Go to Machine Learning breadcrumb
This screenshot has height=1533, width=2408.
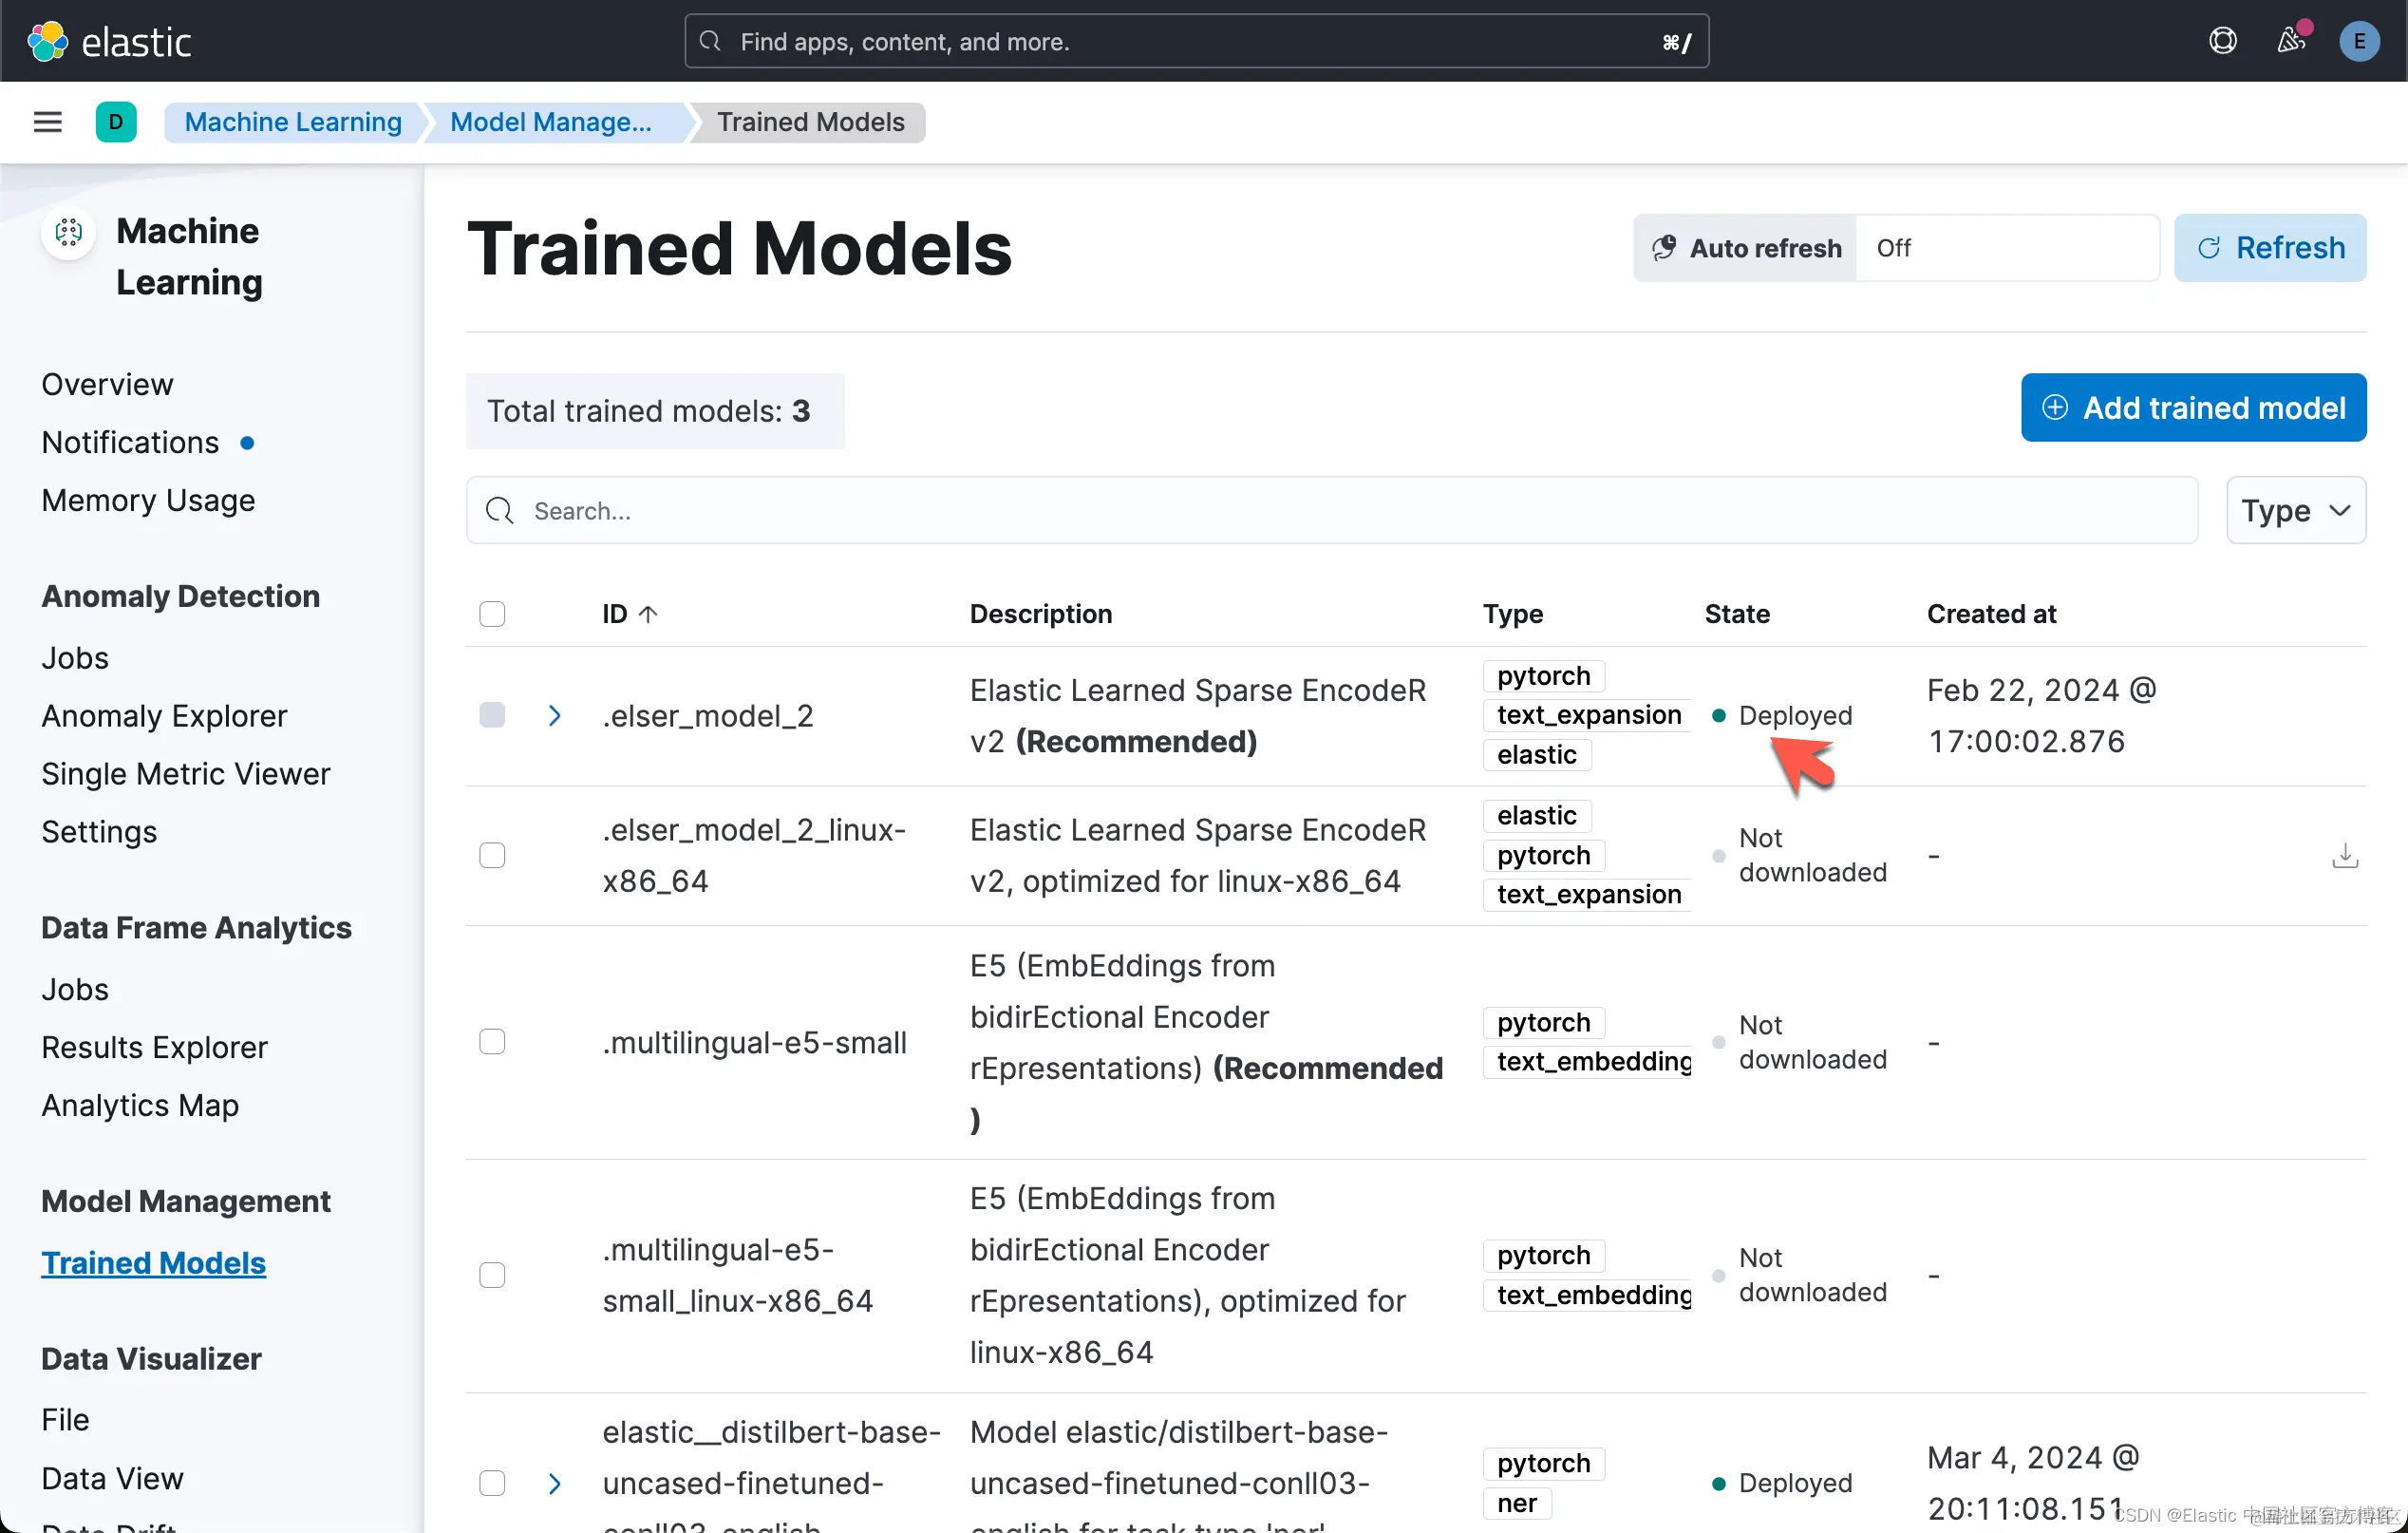click(292, 122)
